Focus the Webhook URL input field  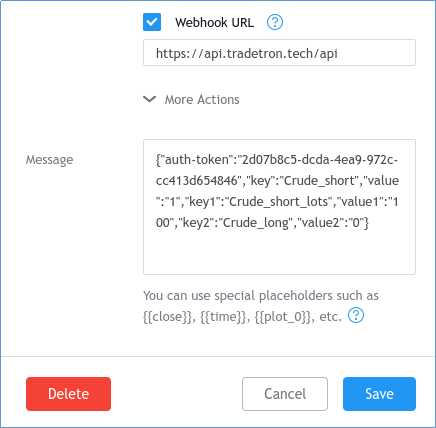[x=279, y=53]
